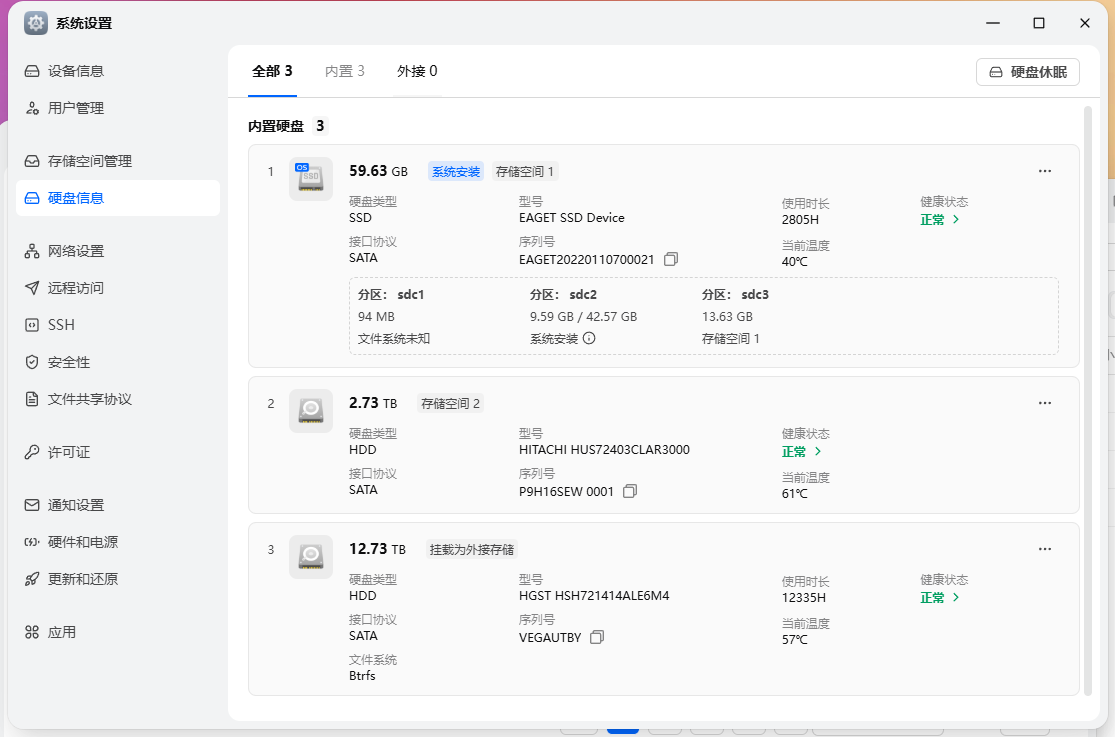Click the HDD icon of the HITACHI disk
This screenshot has height=737, width=1115.
click(x=311, y=411)
